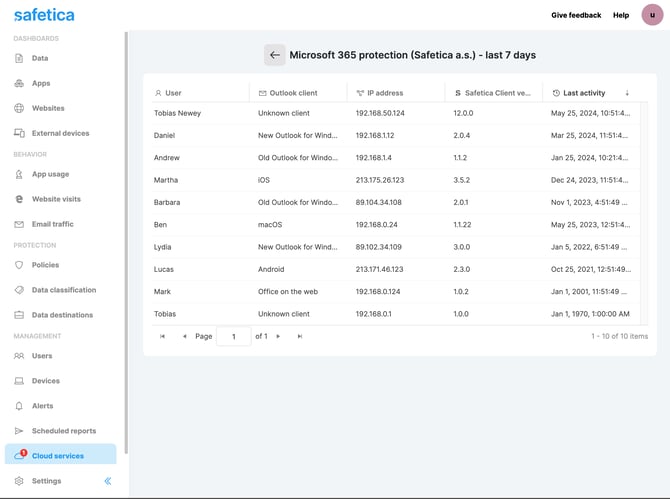This screenshot has width=670, height=499.
Task: Open Cloud services with notification badge
Action: click(58, 456)
